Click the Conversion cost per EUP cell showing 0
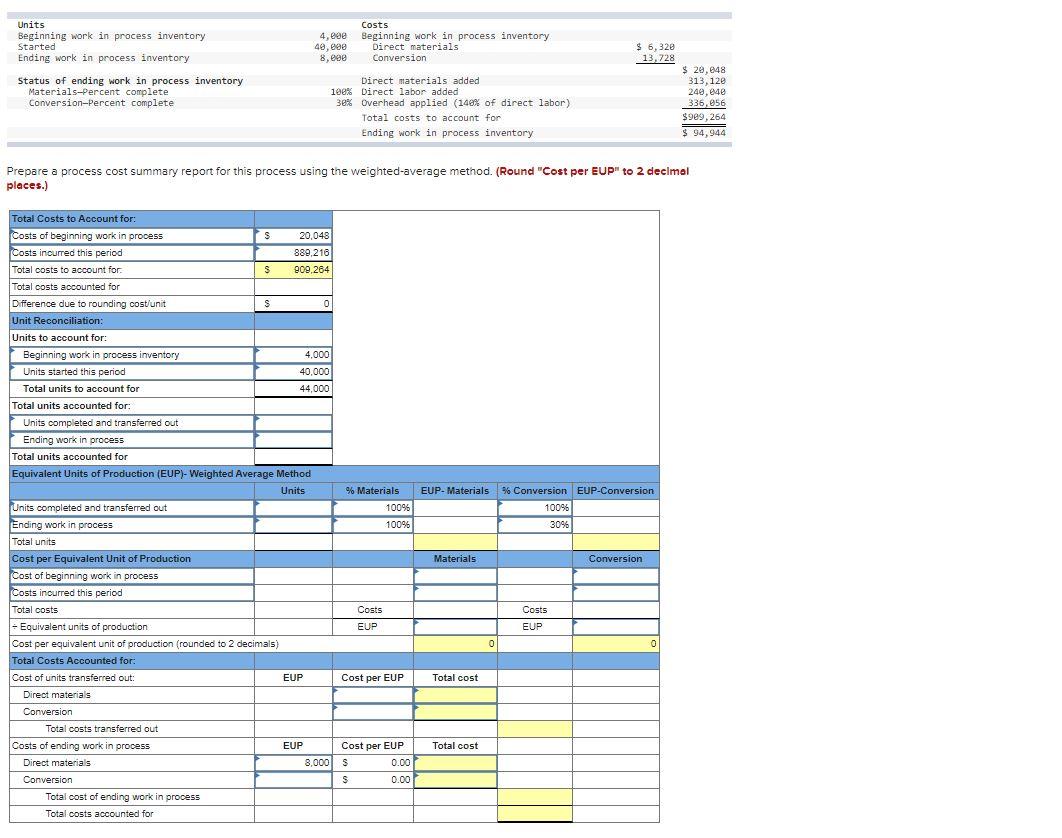The image size is (1062, 838). click(x=614, y=644)
